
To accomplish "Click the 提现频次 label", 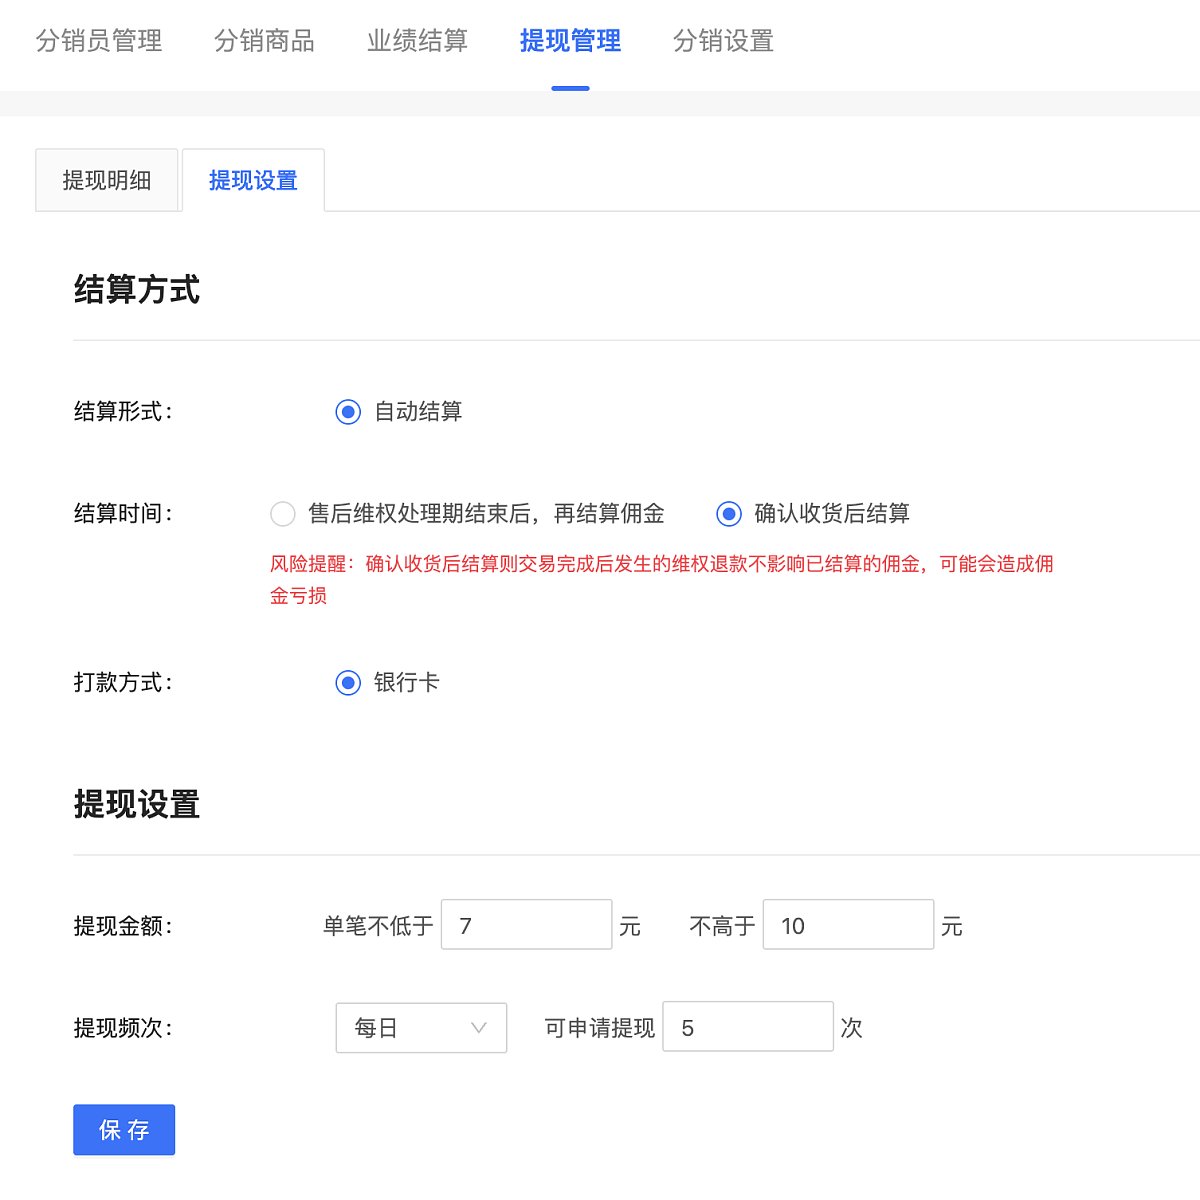I will (x=123, y=1028).
